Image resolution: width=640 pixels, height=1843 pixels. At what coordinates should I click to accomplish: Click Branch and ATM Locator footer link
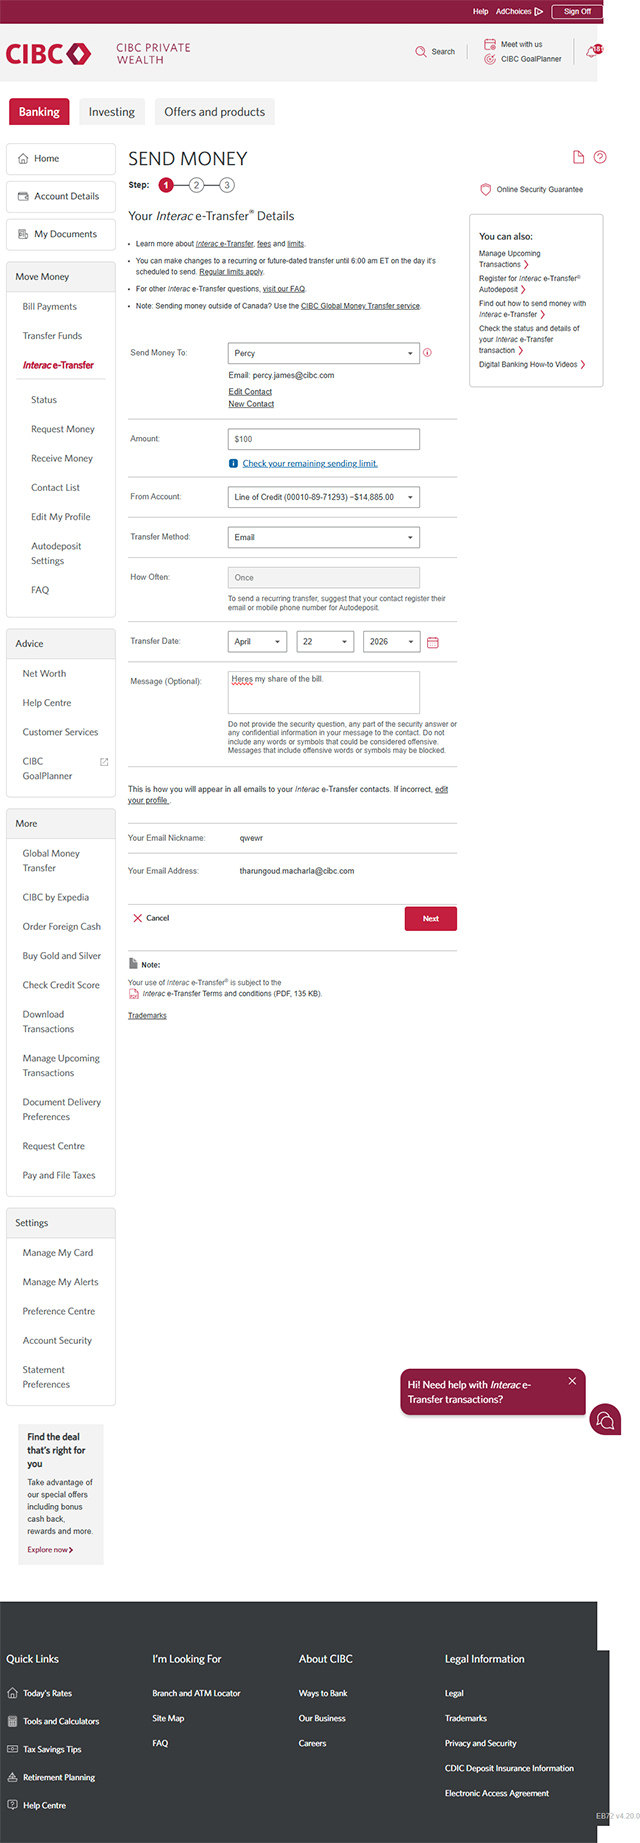(196, 1693)
